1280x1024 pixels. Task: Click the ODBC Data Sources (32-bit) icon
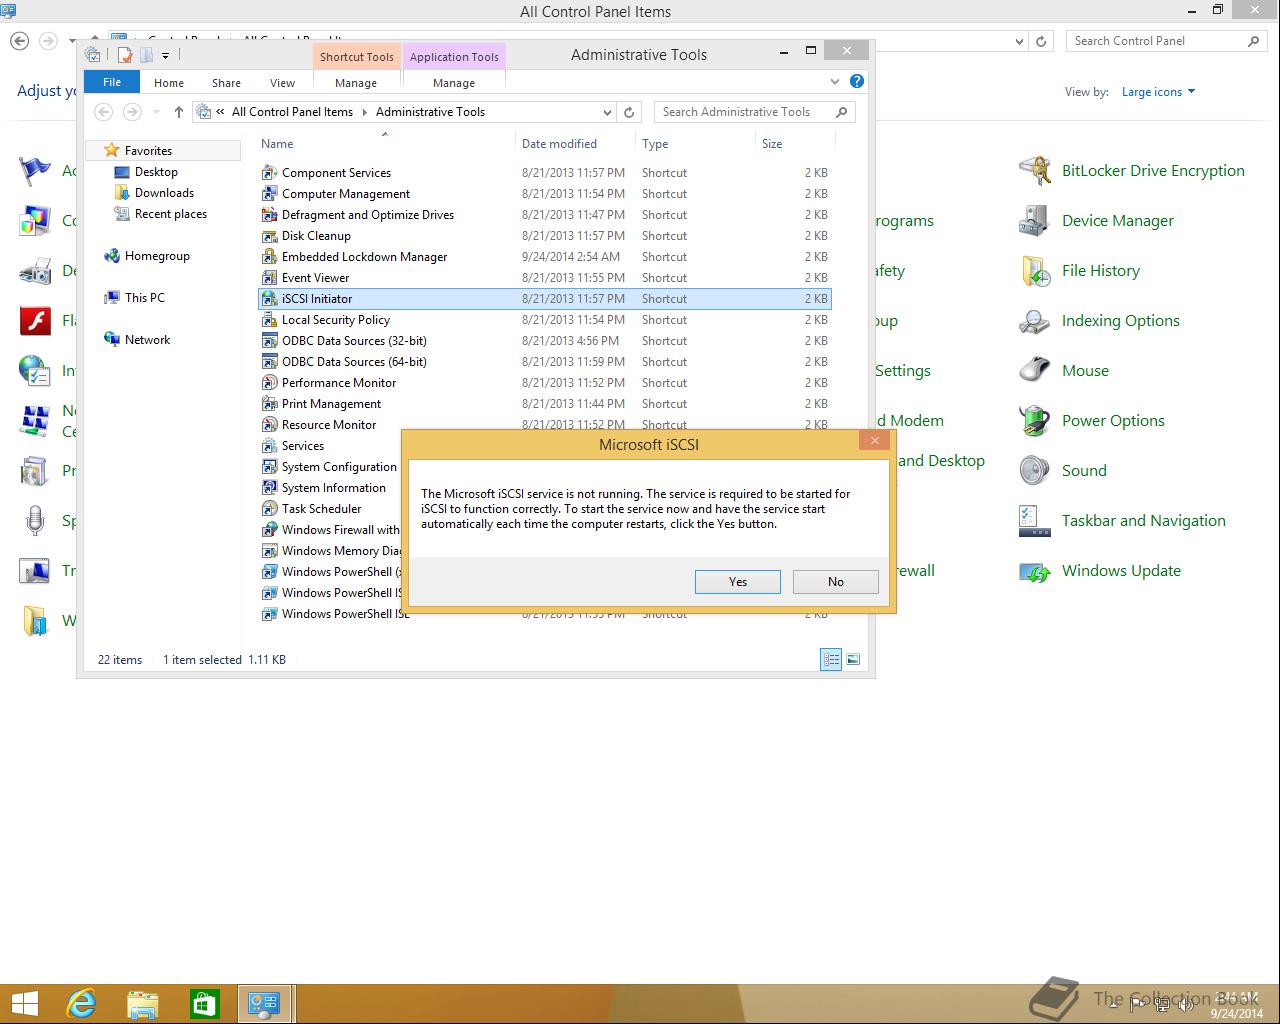click(269, 341)
